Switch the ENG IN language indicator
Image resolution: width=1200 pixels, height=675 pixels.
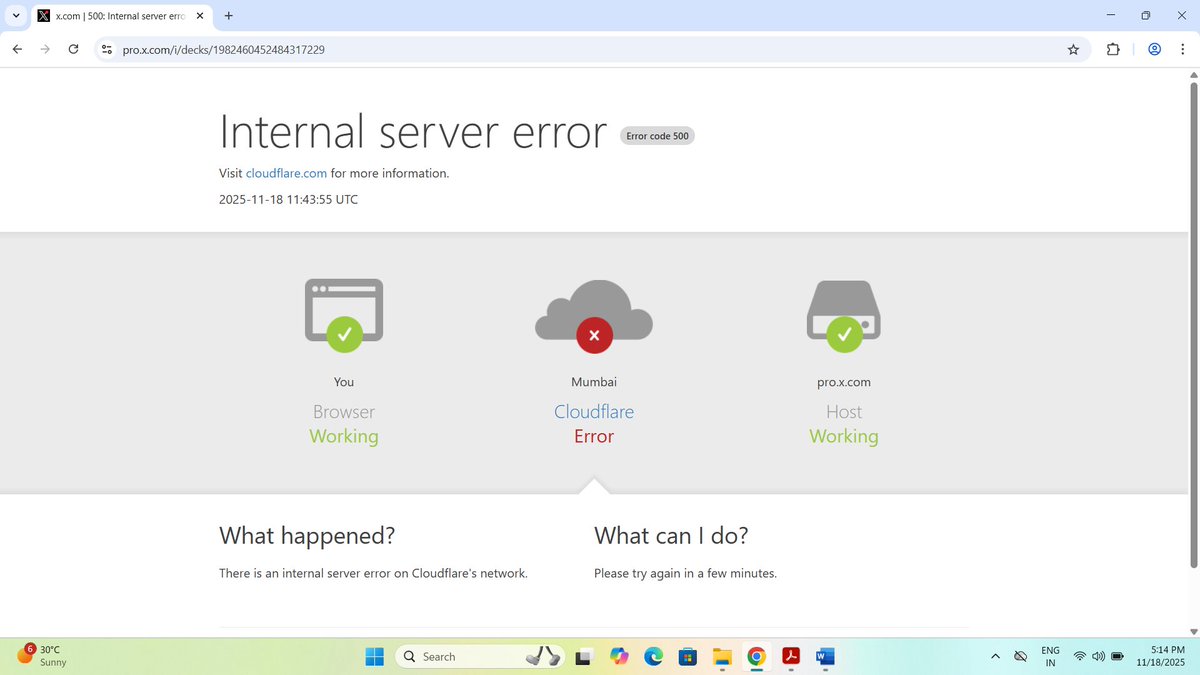pyautogui.click(x=1050, y=656)
